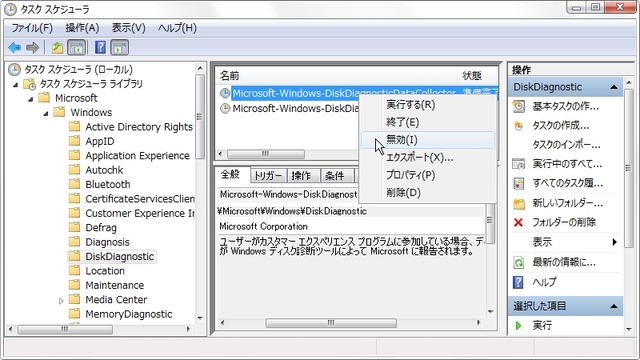Click the Defrag folder icon

74,227
